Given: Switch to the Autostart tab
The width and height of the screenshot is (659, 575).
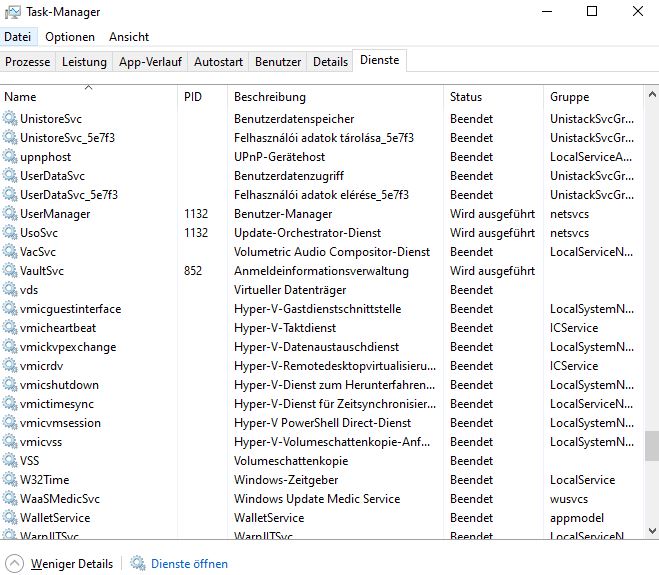Looking at the screenshot, I should (x=219, y=62).
